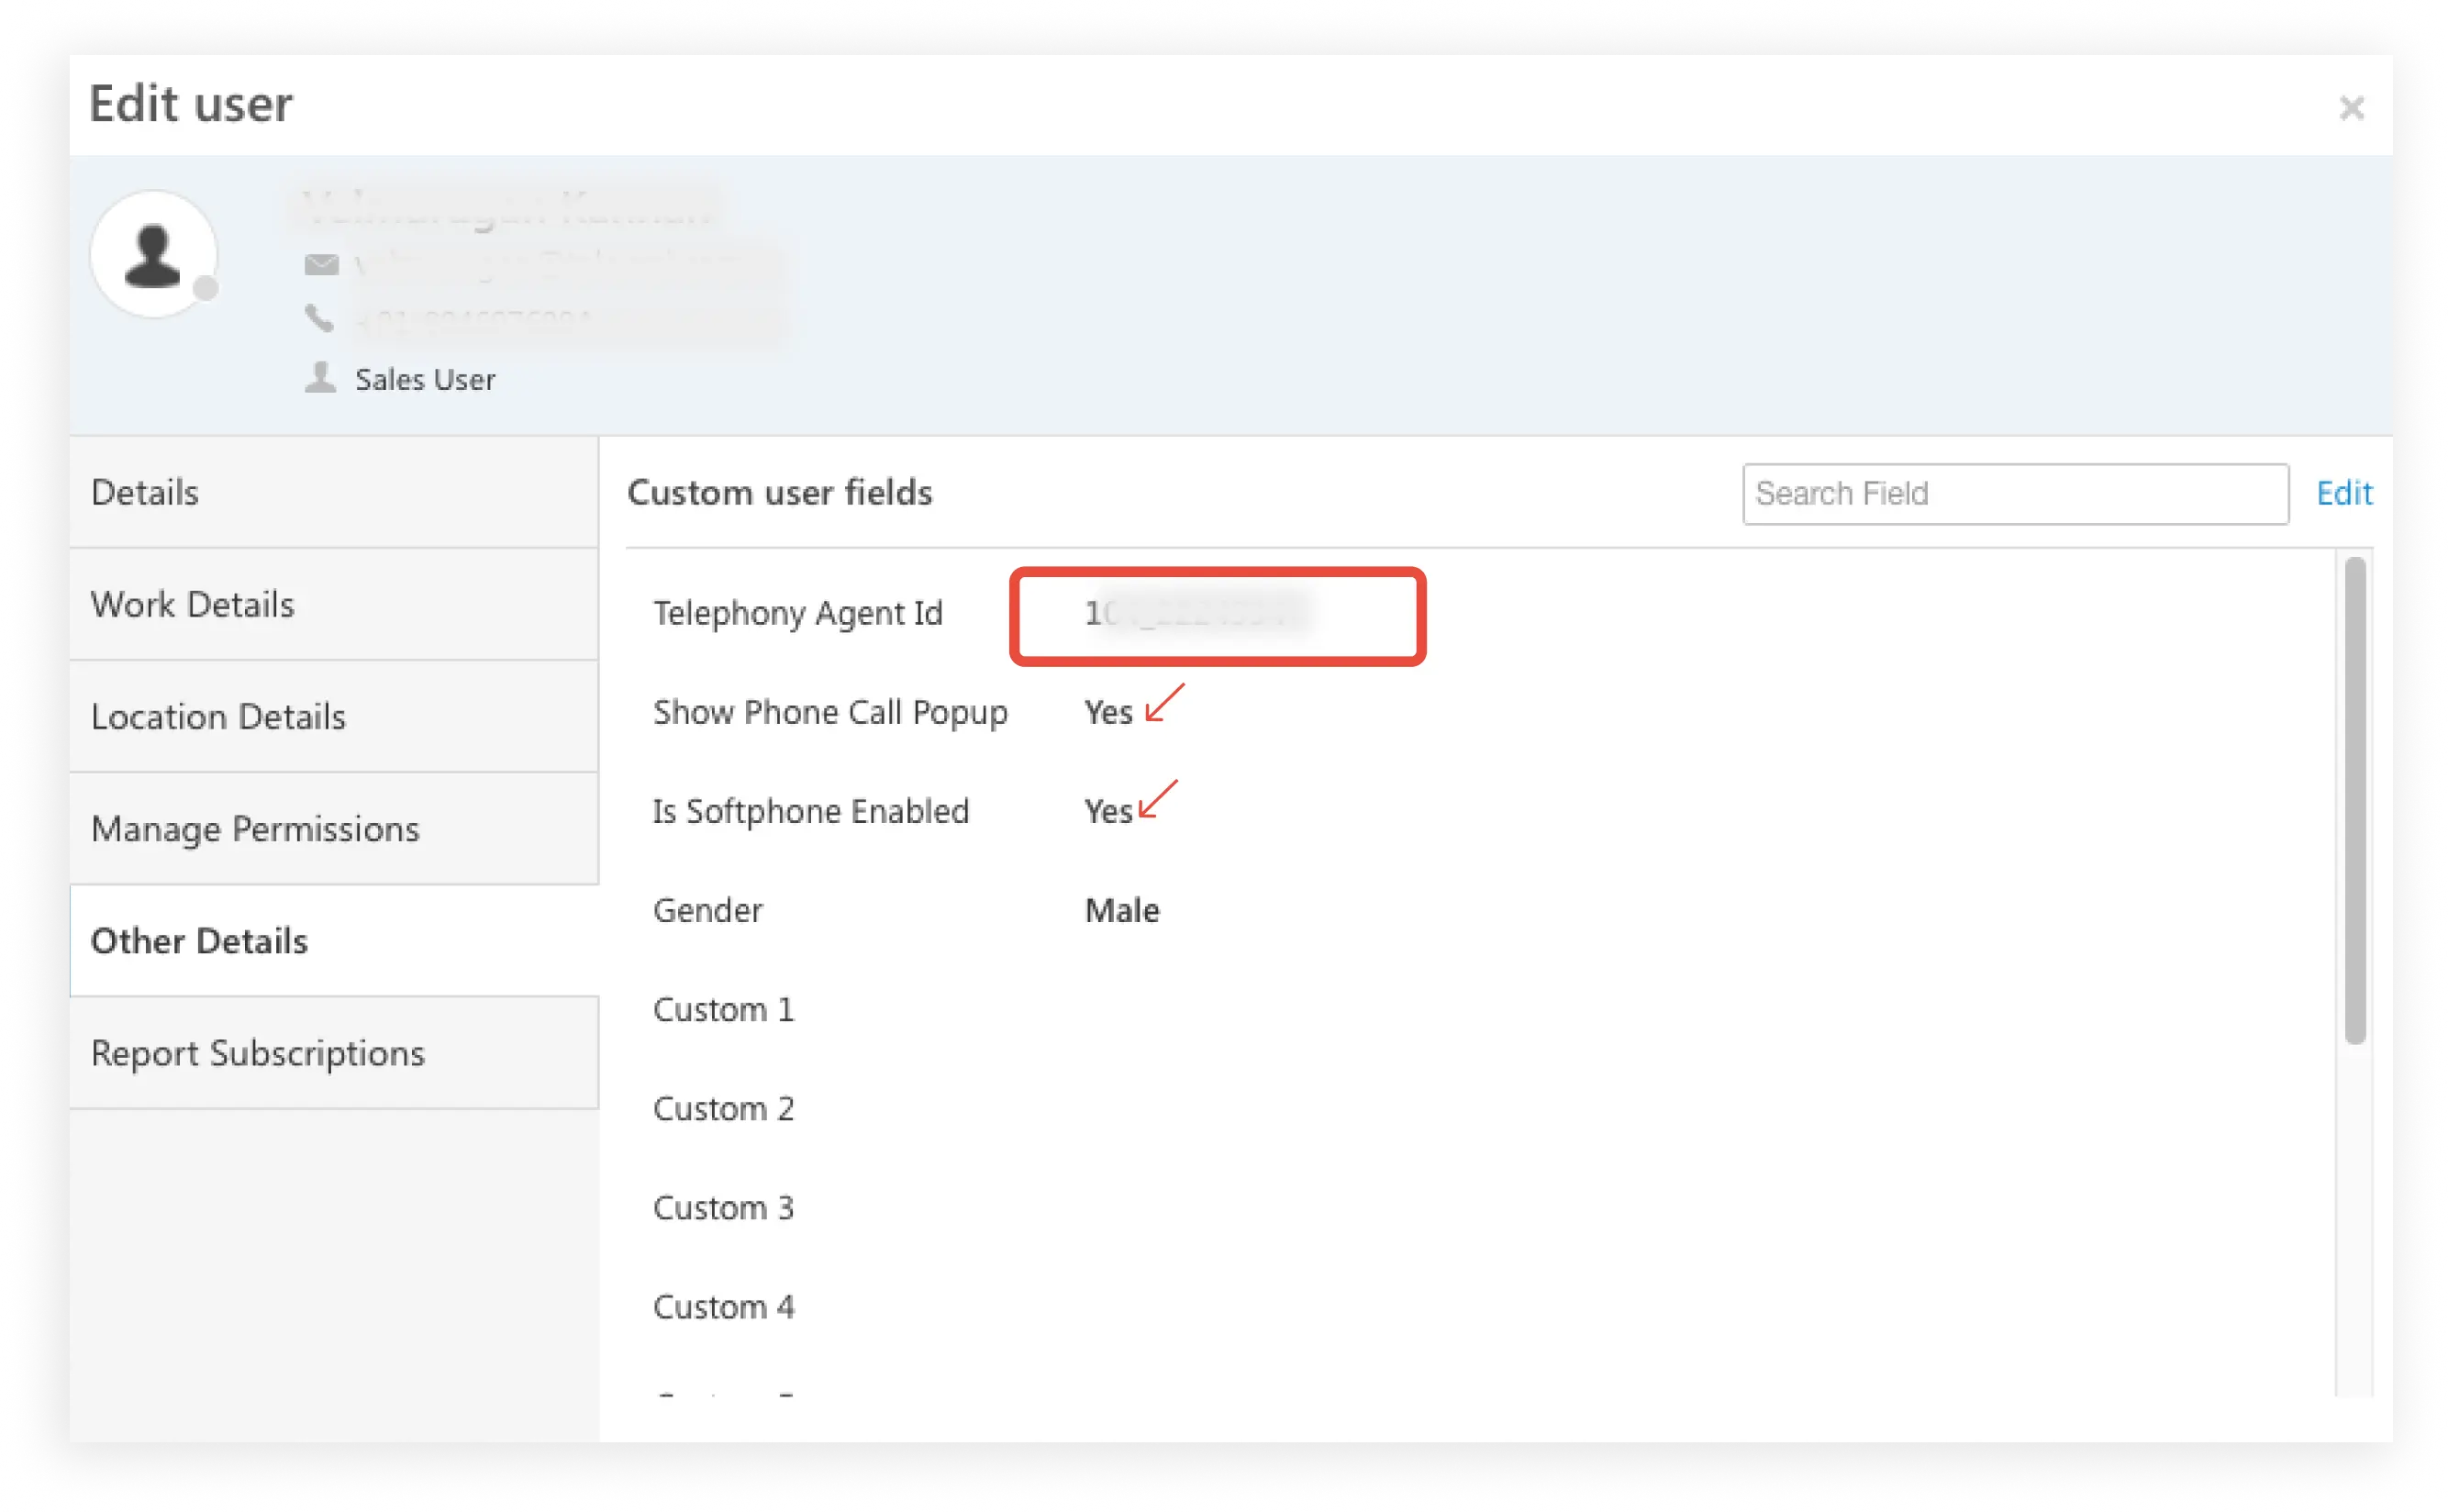This screenshot has height=1512, width=2448.
Task: Click Yes value for Show Phone Call Popup
Action: 1108,712
